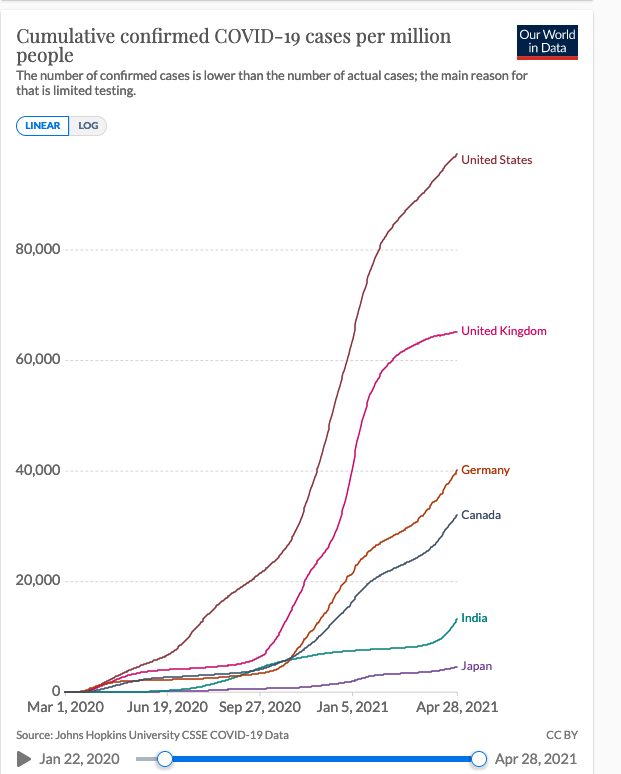This screenshot has height=774, width=621.
Task: Click the Apr 28, 2021 end date
Action: (536, 759)
